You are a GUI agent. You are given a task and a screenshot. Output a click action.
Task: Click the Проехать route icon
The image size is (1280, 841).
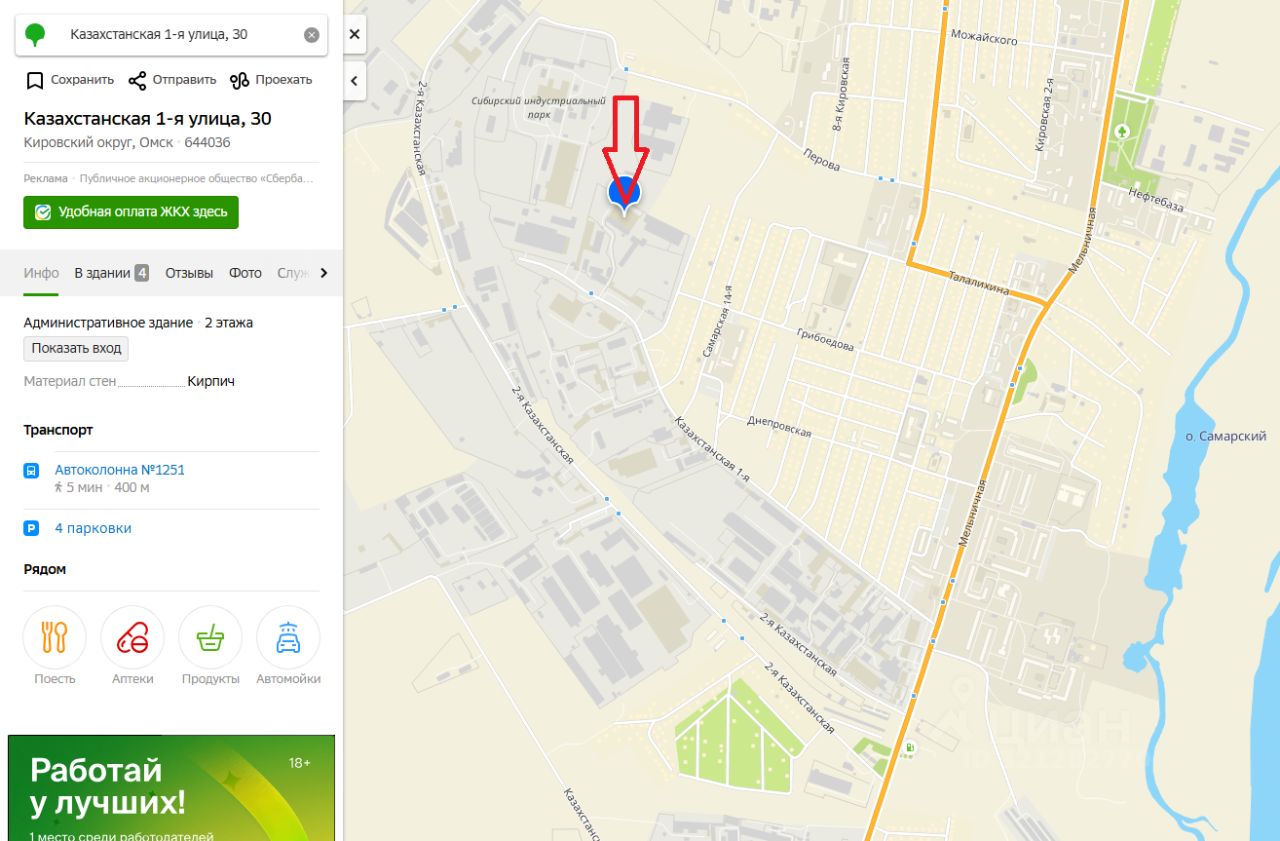coord(239,80)
